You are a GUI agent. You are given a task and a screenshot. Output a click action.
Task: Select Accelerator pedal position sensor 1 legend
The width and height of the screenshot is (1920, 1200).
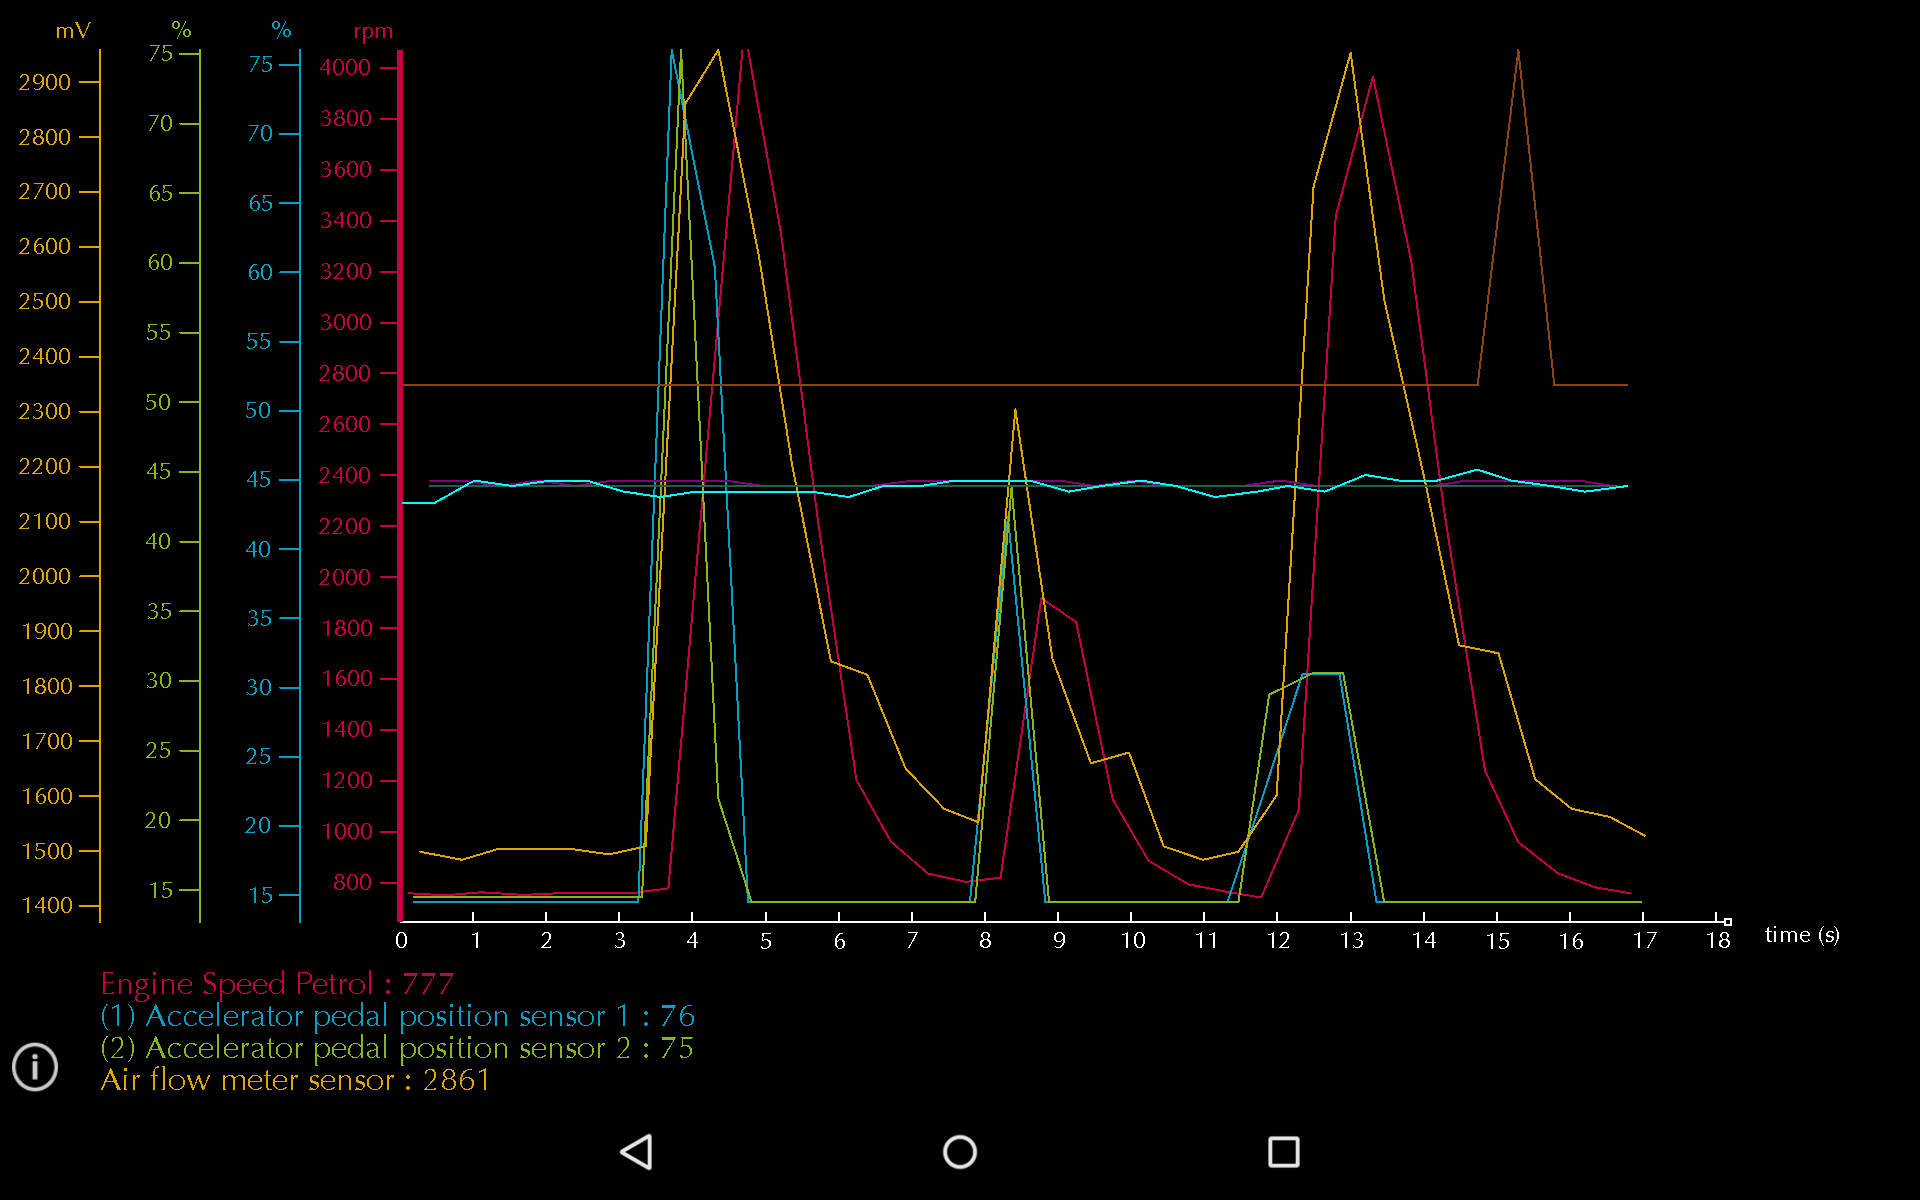click(x=397, y=1016)
